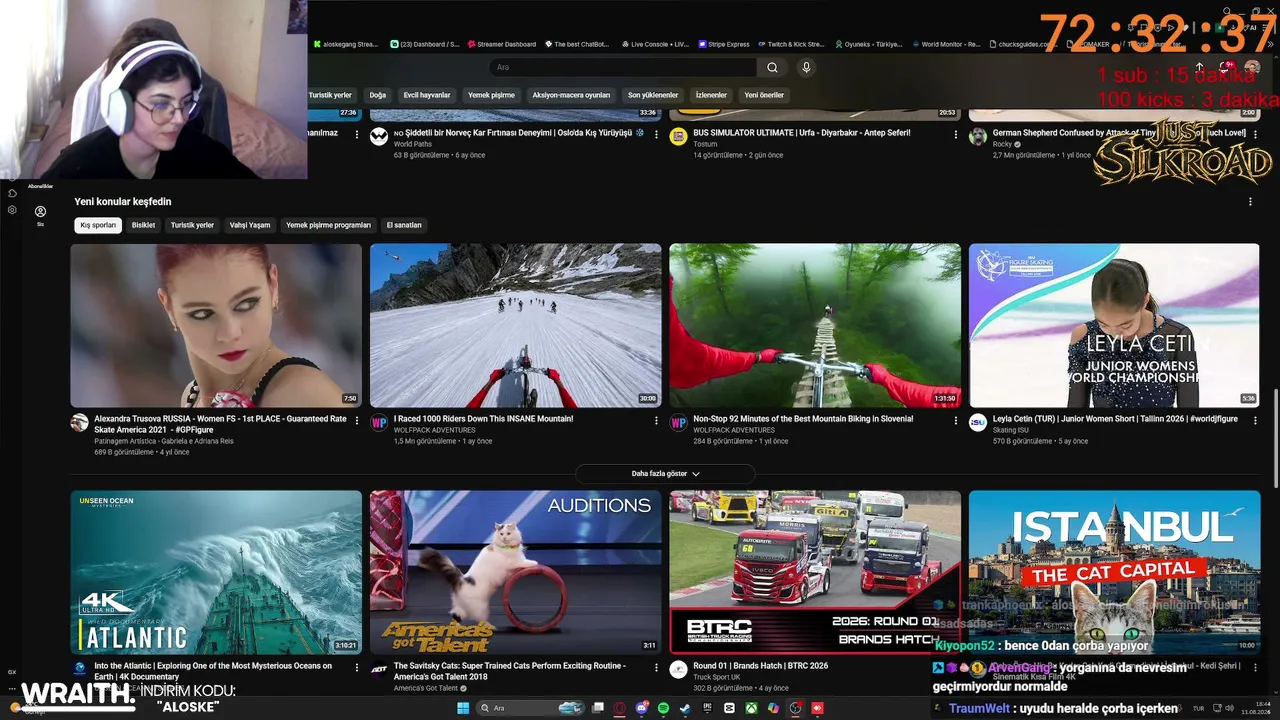Open WOLFPACK channel avatar beside 'I Raced 1000 Riders'
The width and height of the screenshot is (1280, 720).
pyautogui.click(x=379, y=423)
